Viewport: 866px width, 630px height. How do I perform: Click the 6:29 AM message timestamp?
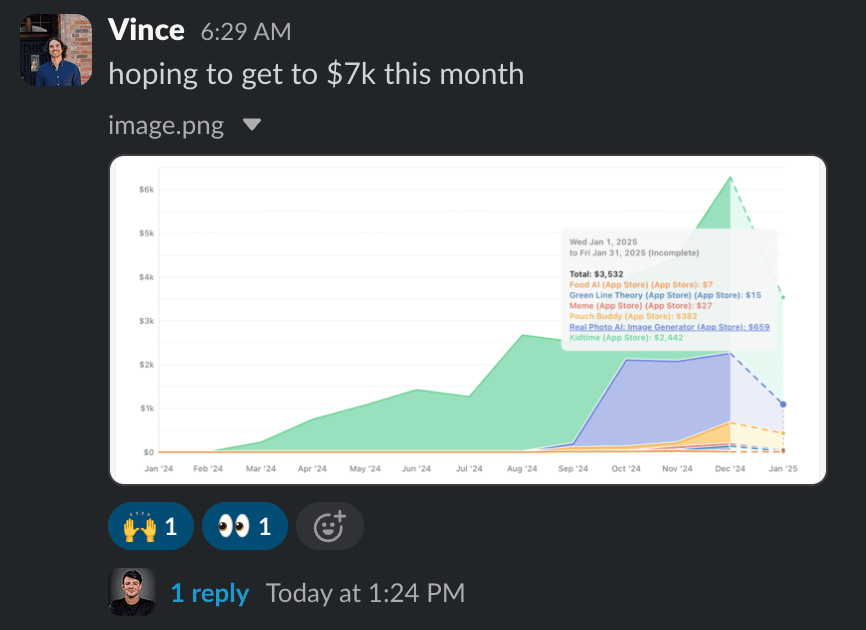[246, 31]
